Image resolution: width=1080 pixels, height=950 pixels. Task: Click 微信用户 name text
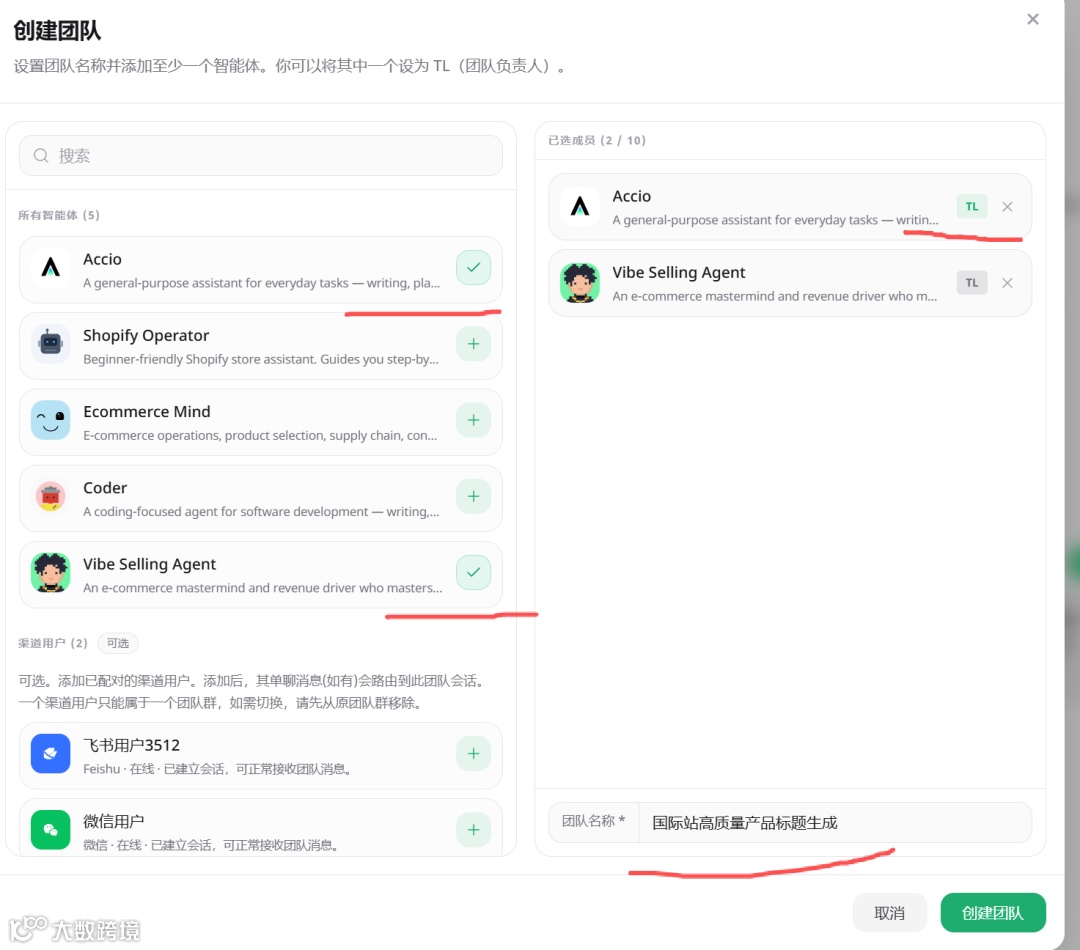point(114,821)
